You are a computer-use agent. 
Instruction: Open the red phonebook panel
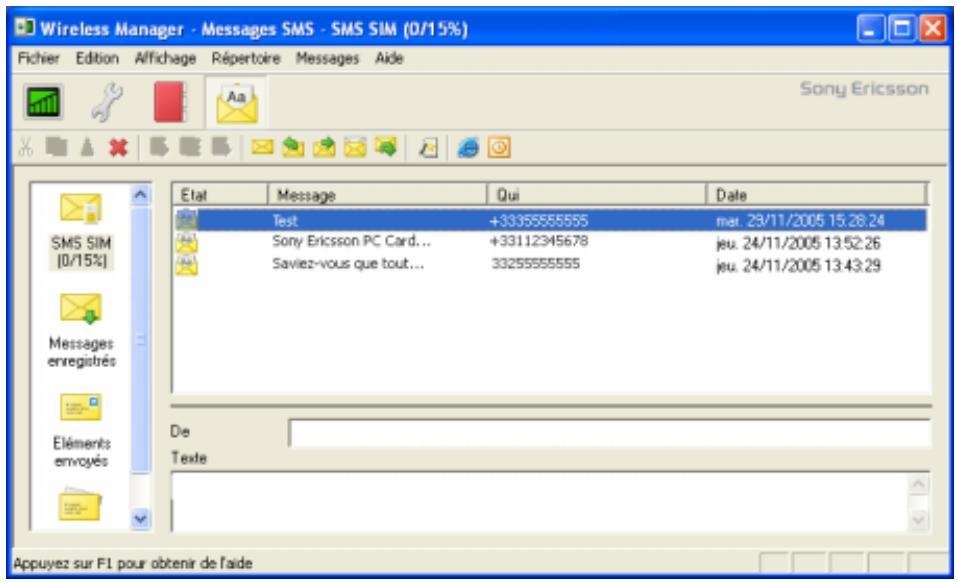pyautogui.click(x=170, y=102)
